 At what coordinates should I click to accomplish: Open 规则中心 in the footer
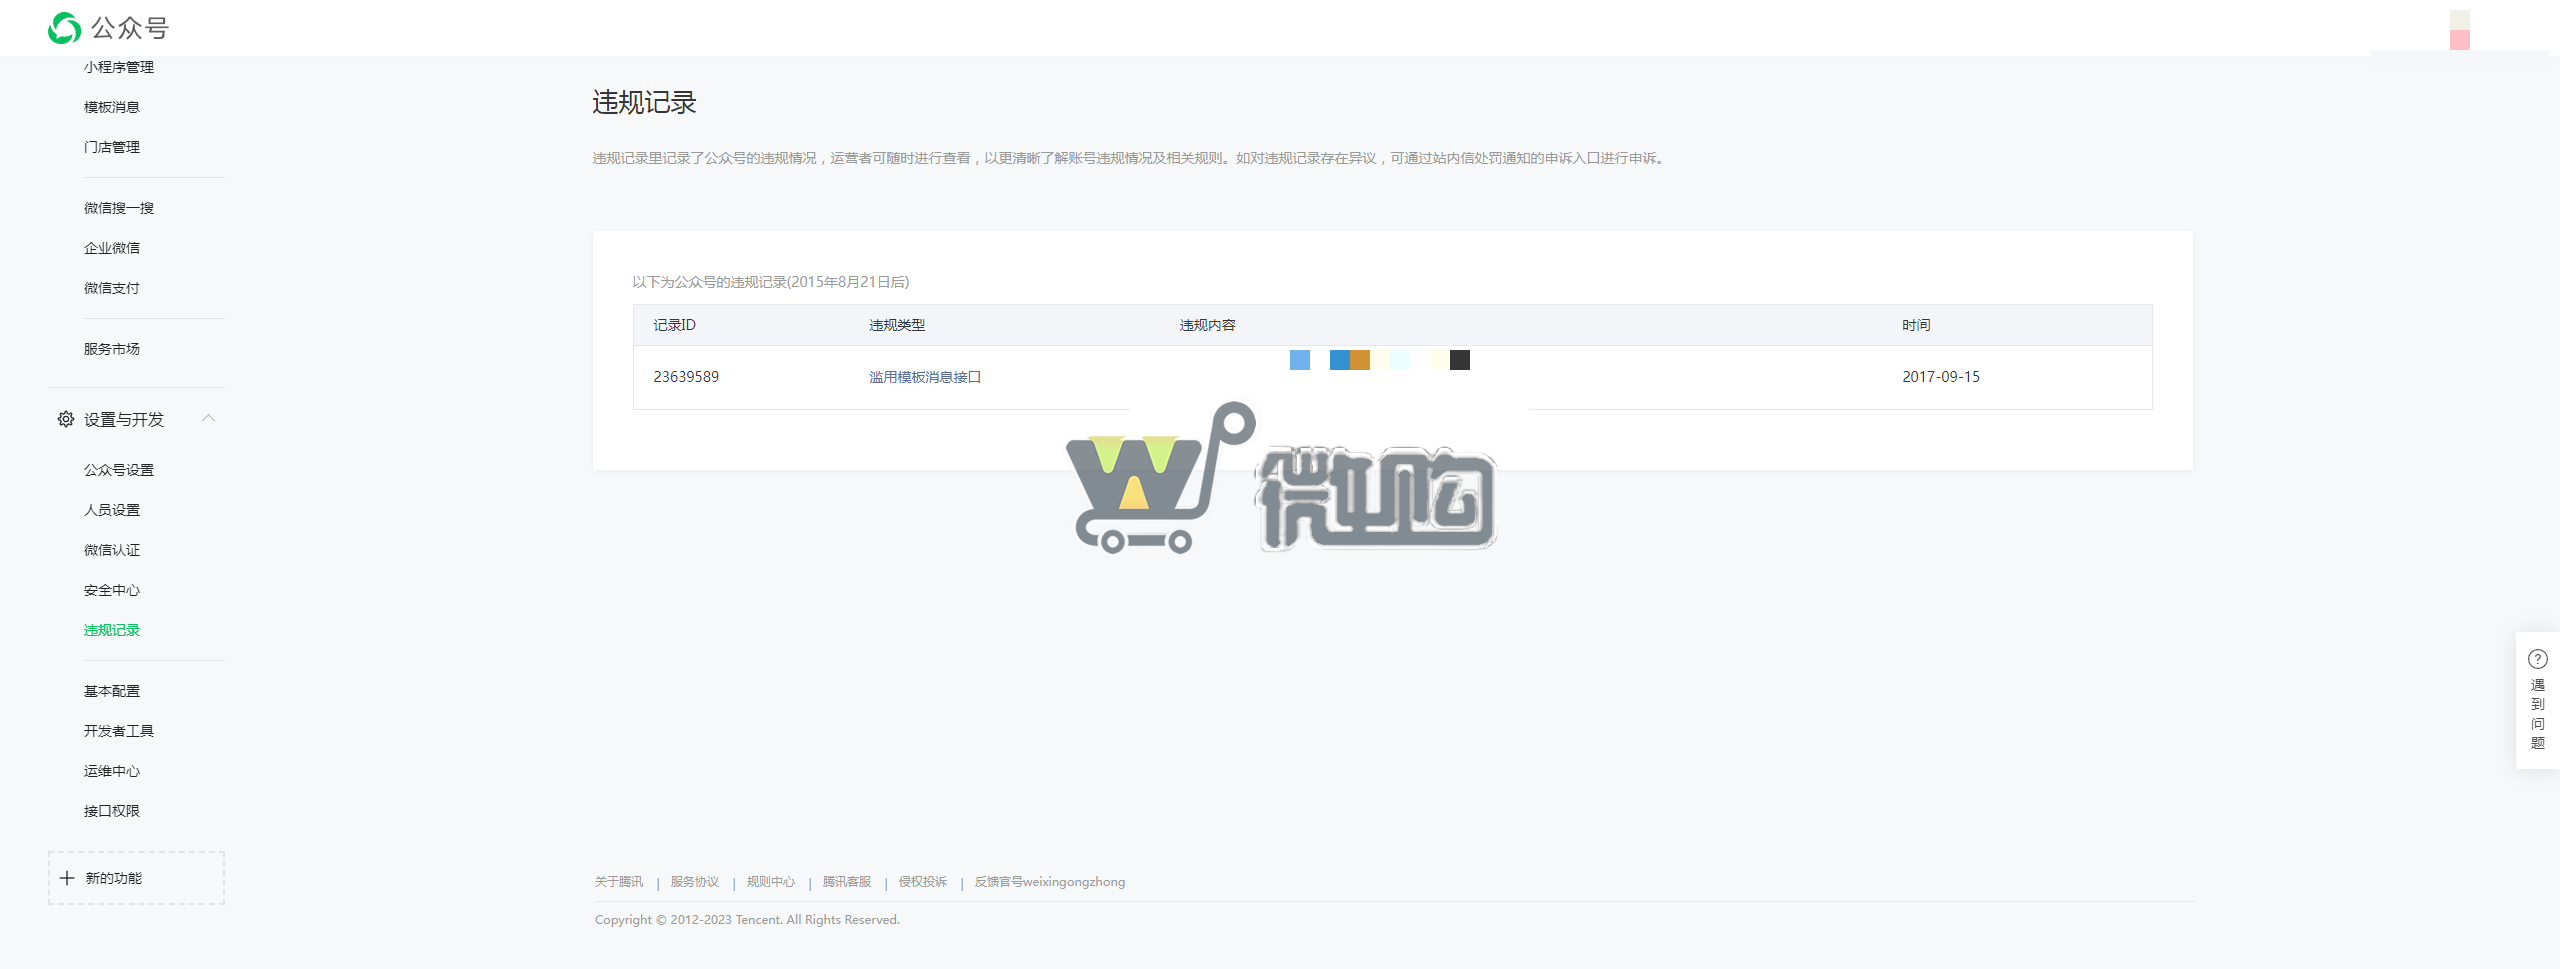[x=770, y=881]
